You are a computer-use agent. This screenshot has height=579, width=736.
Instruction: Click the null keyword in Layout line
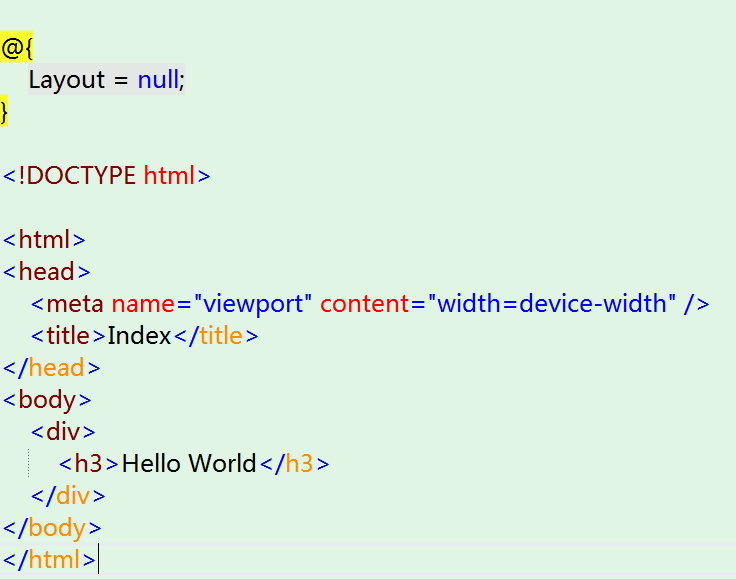pyautogui.click(x=158, y=79)
